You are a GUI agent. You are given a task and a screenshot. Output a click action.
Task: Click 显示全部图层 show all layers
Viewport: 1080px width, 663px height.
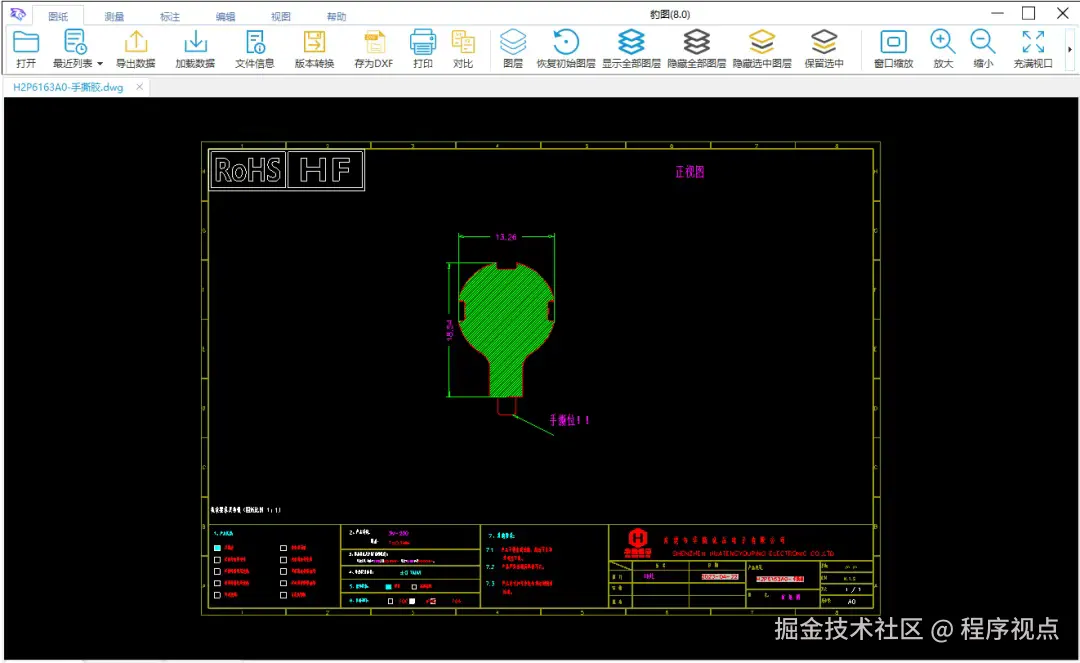(x=631, y=42)
